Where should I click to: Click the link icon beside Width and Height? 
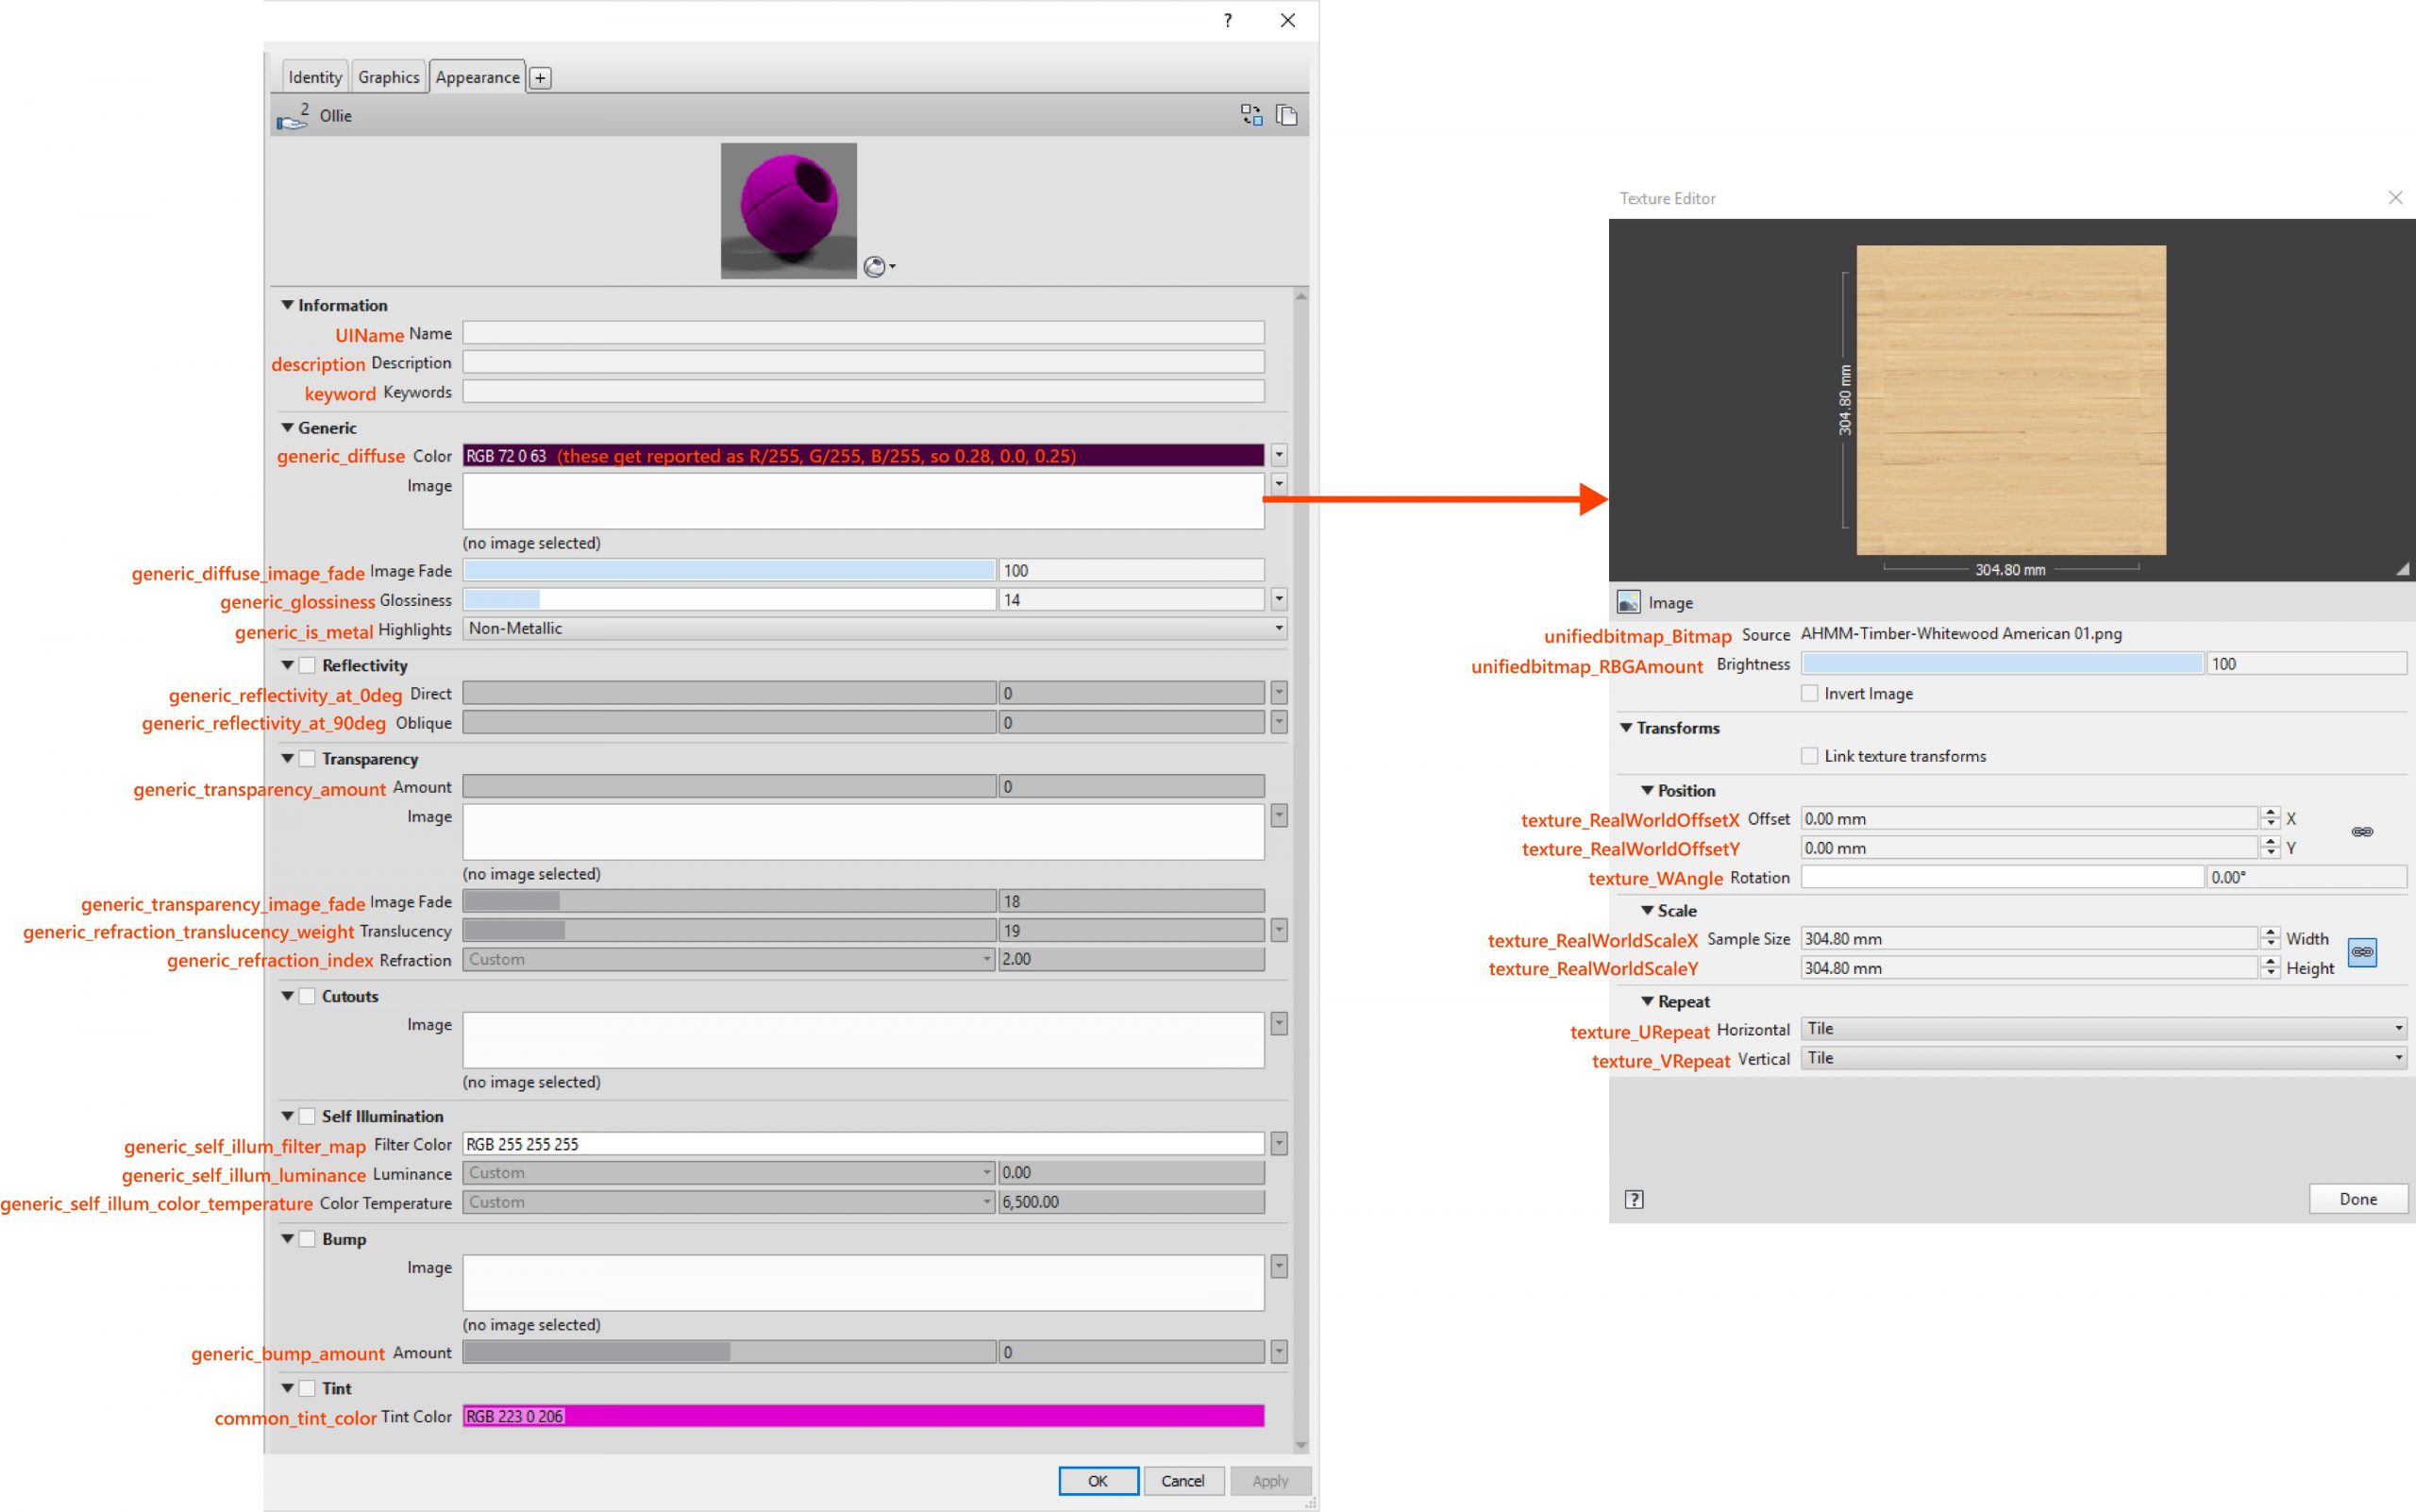click(x=2361, y=952)
